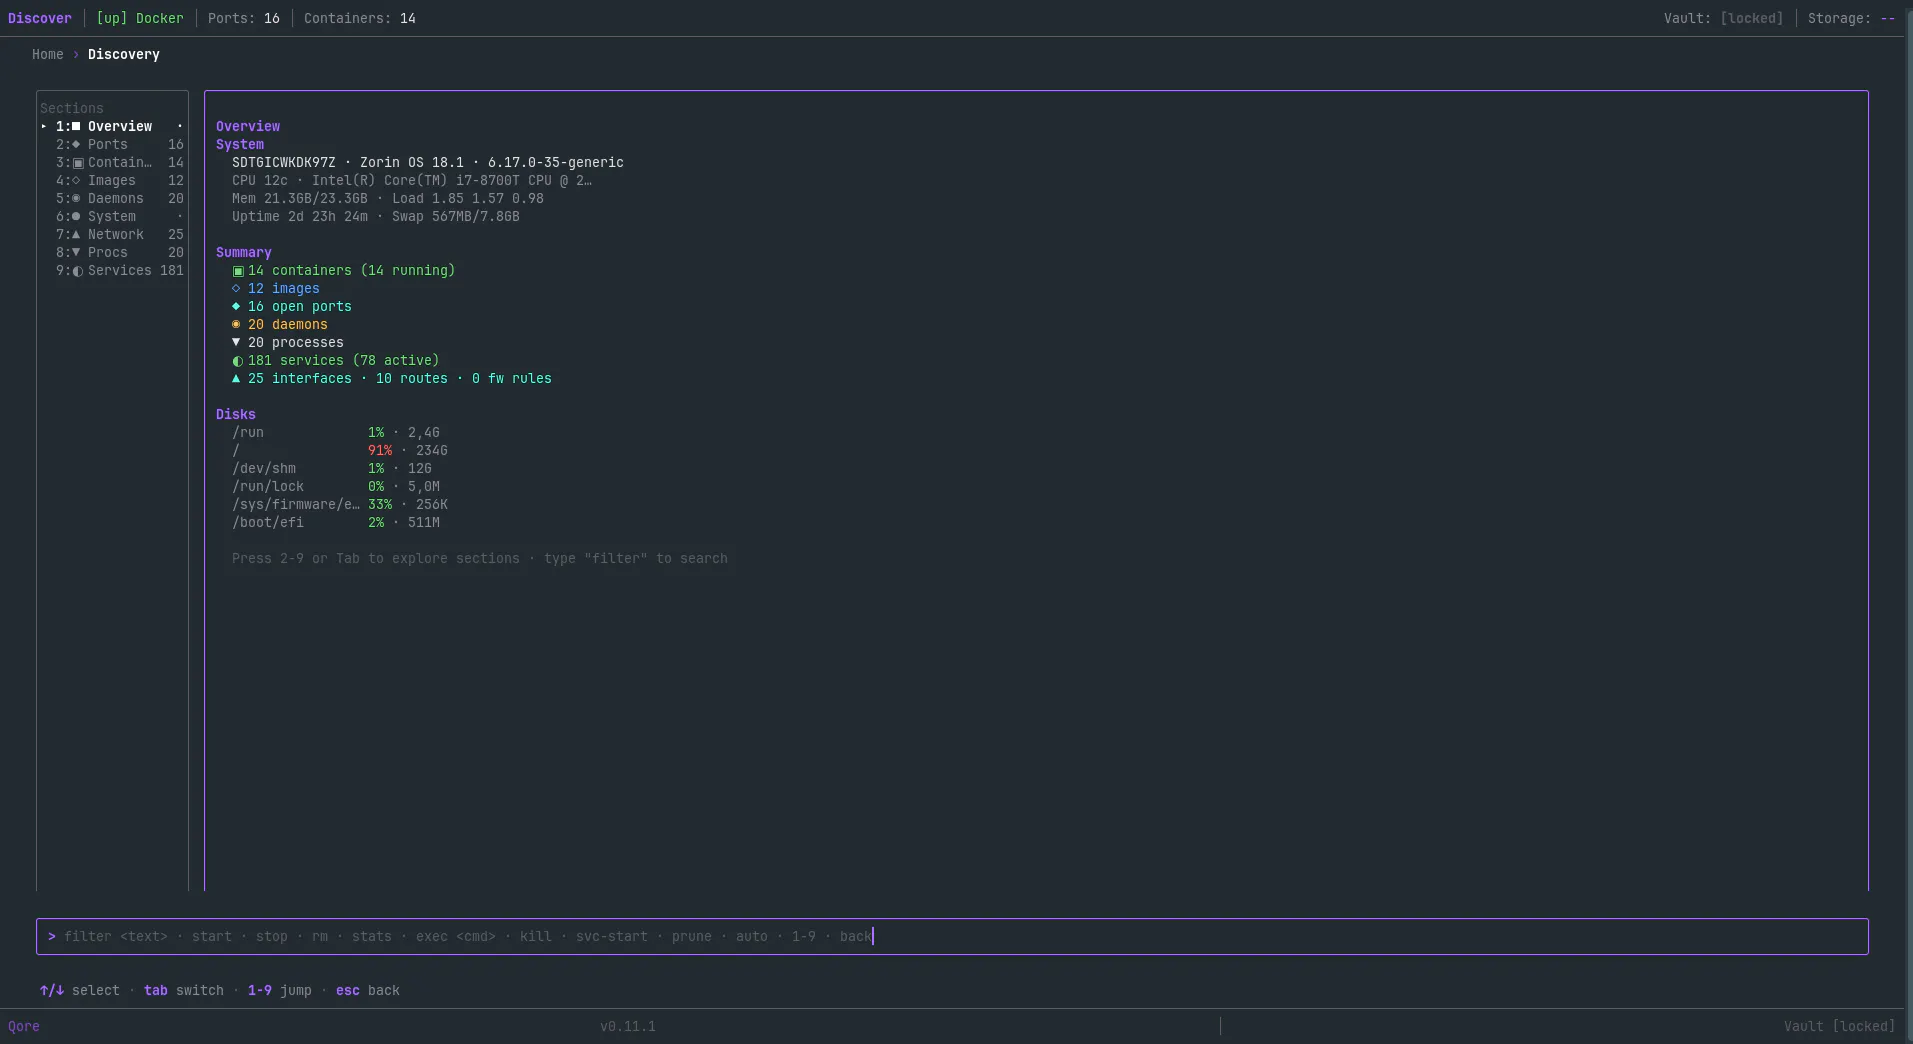The height and width of the screenshot is (1044, 1913).
Task: Click the Discover label in top bar
Action: coord(40,18)
